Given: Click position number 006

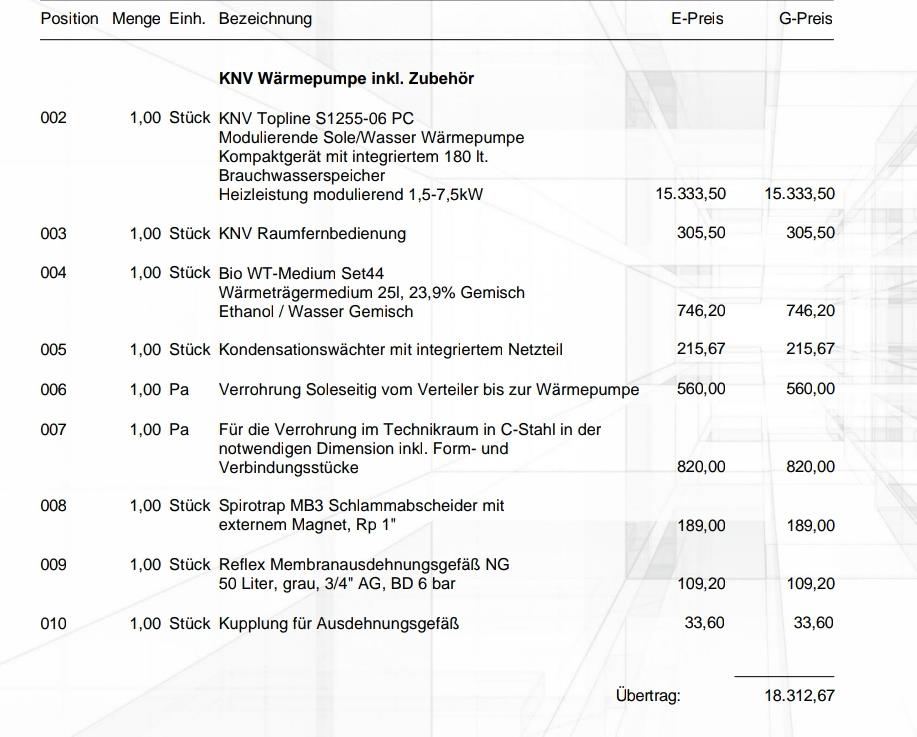Looking at the screenshot, I should [53, 390].
